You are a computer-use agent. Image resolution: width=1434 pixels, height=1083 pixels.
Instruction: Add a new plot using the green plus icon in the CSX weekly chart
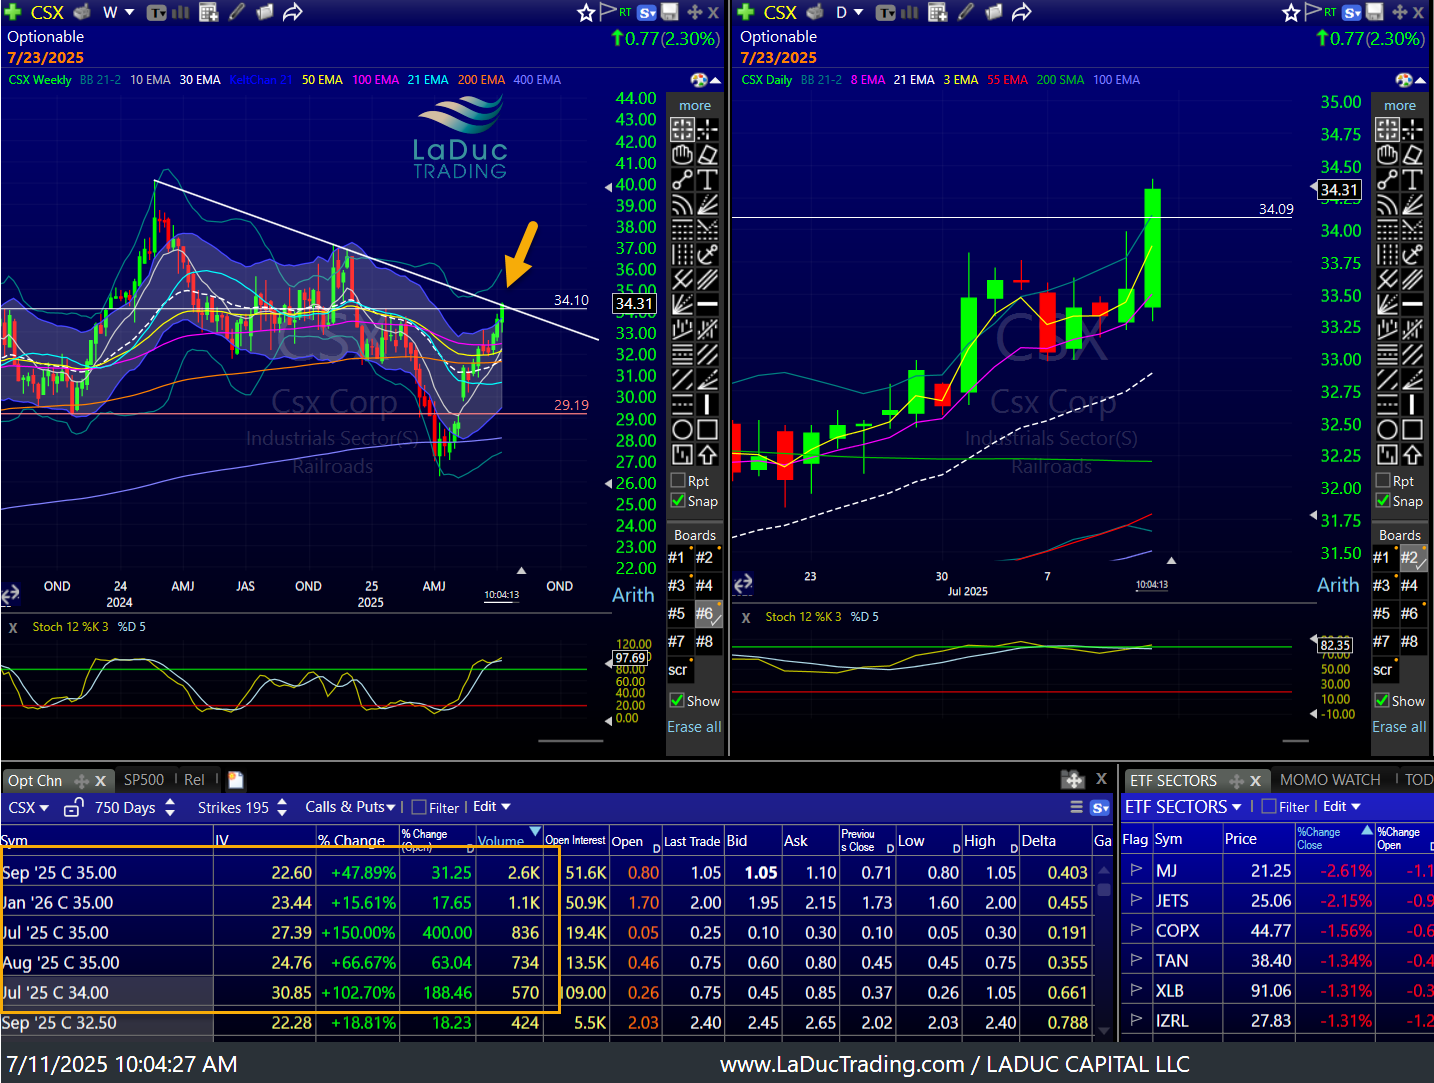(15, 12)
